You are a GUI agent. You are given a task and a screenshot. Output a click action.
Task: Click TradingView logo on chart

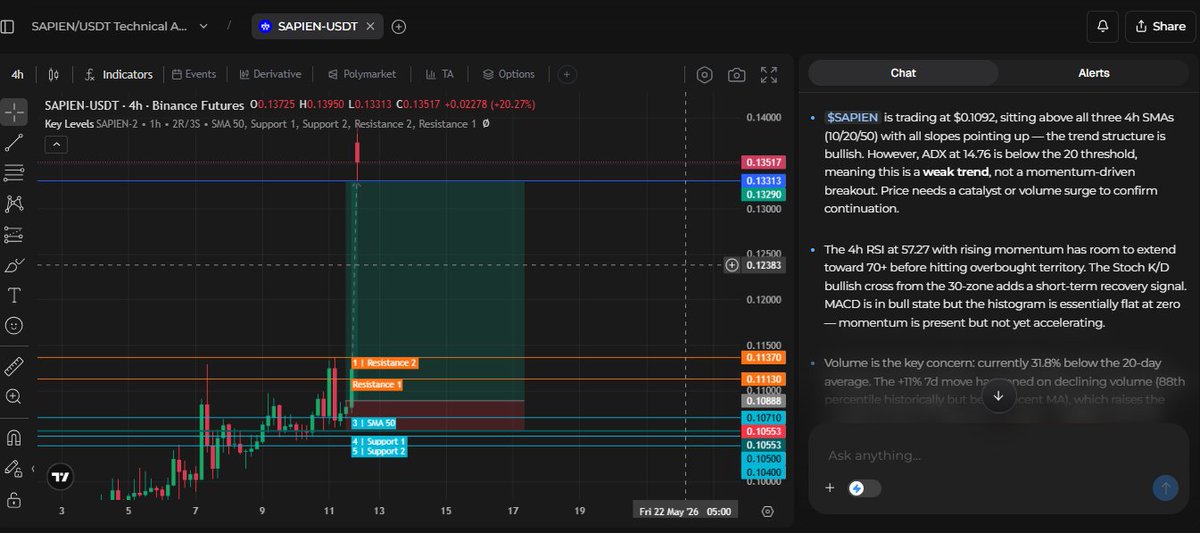pos(60,477)
